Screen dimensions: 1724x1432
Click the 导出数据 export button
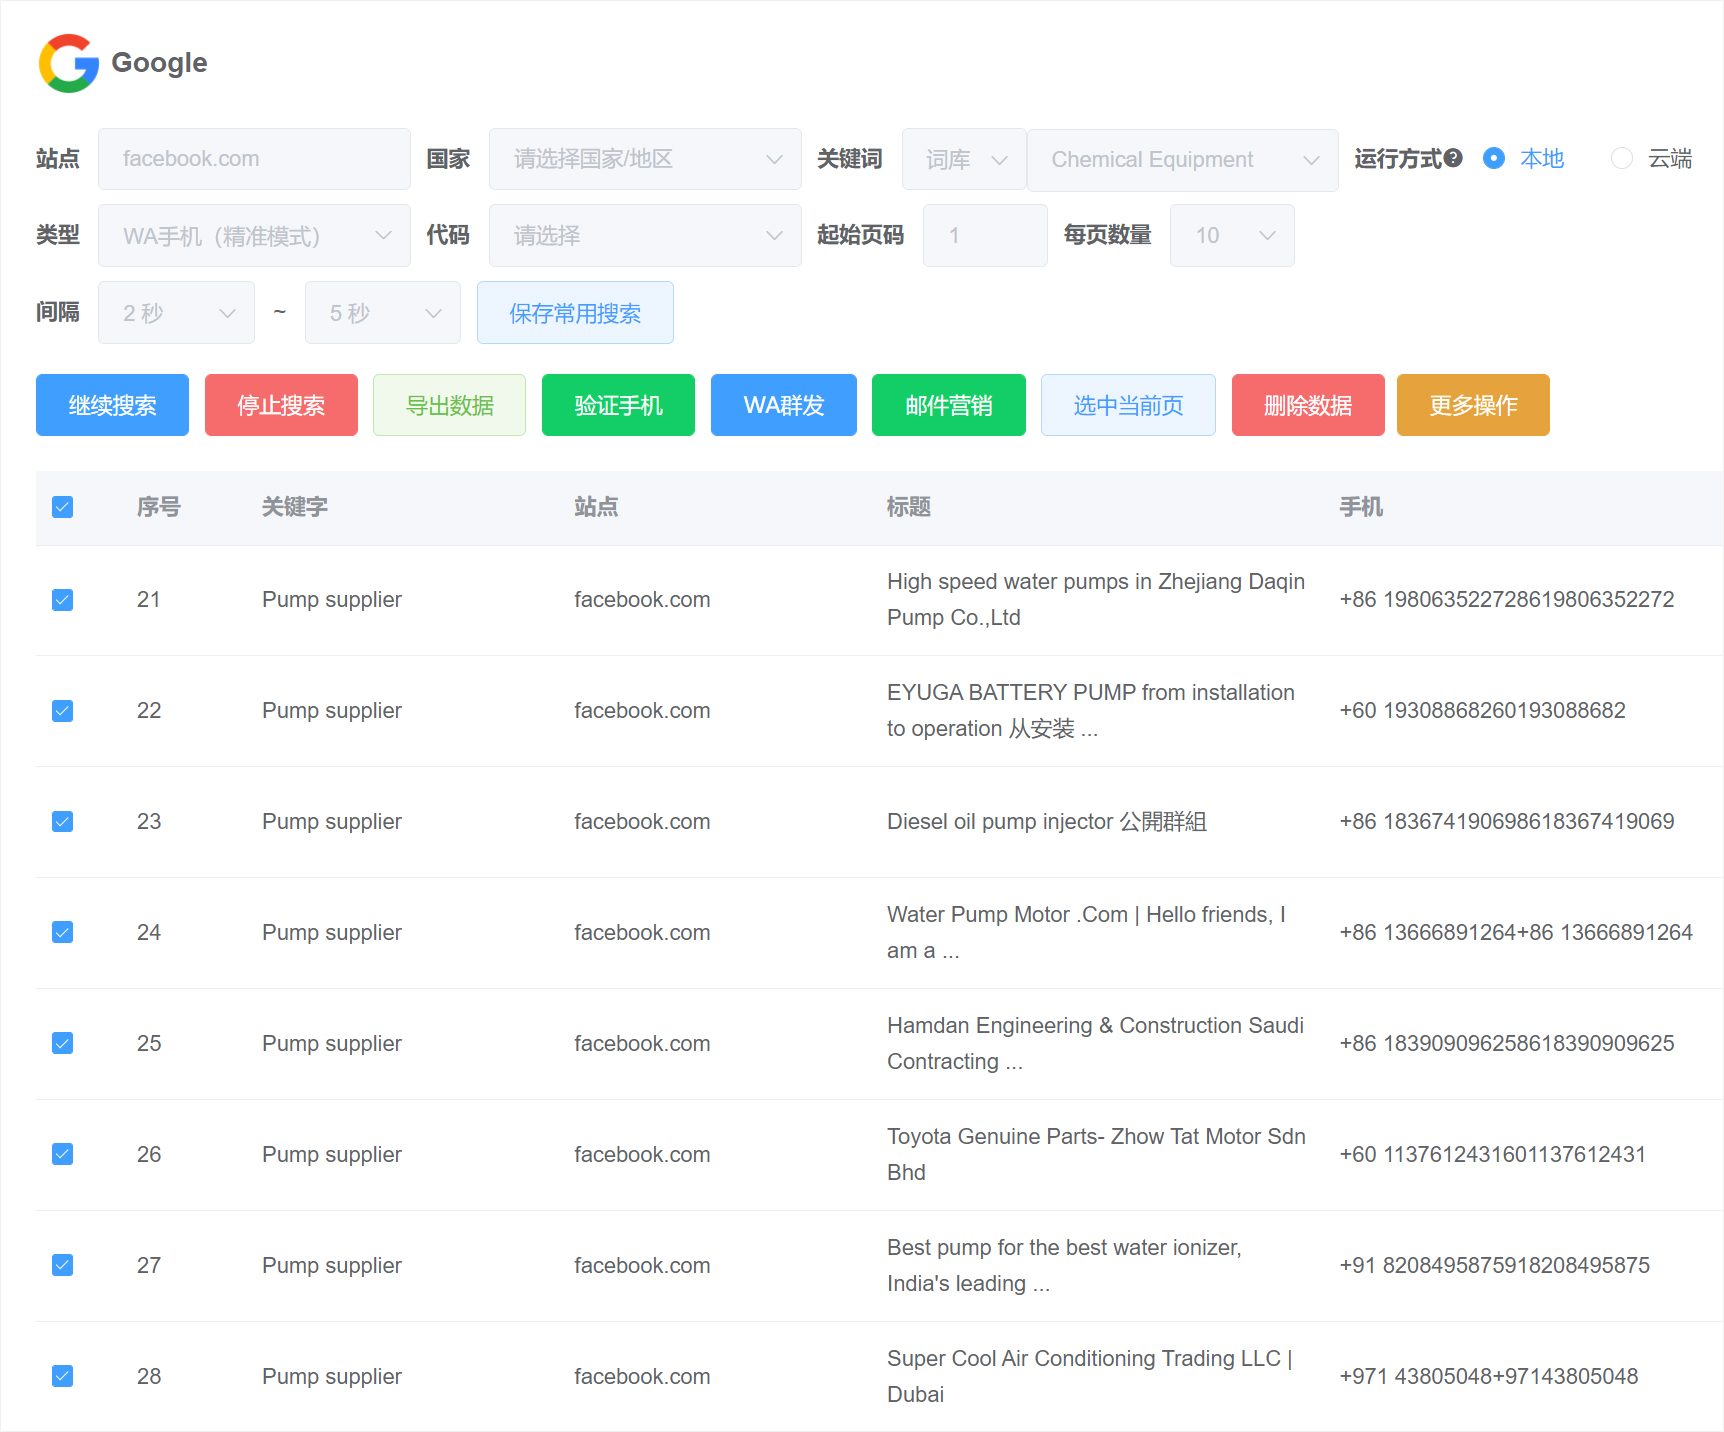pyautogui.click(x=449, y=405)
